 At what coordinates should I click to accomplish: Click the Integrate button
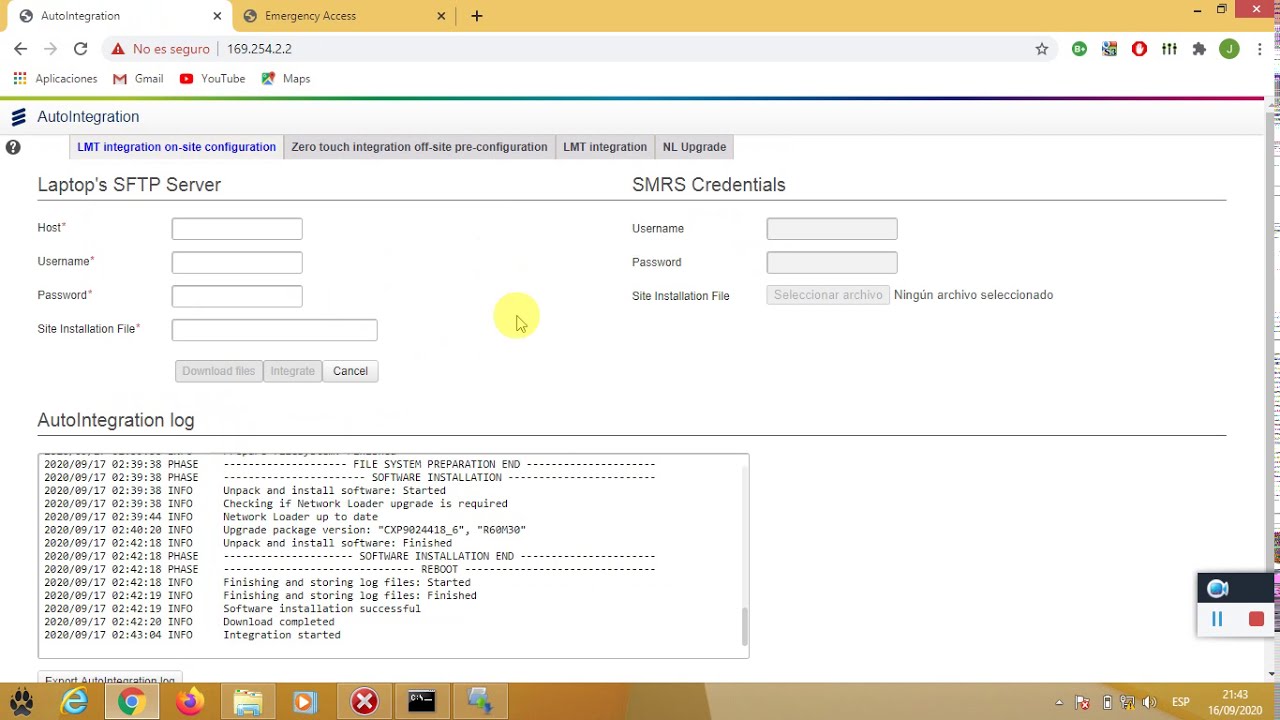coord(292,371)
